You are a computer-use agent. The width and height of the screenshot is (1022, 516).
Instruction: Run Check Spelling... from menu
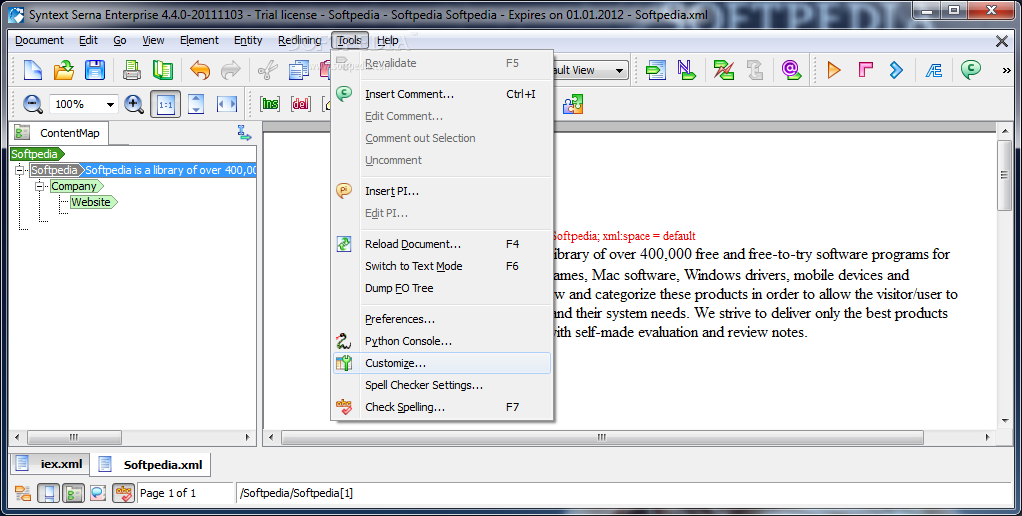click(x=442, y=407)
